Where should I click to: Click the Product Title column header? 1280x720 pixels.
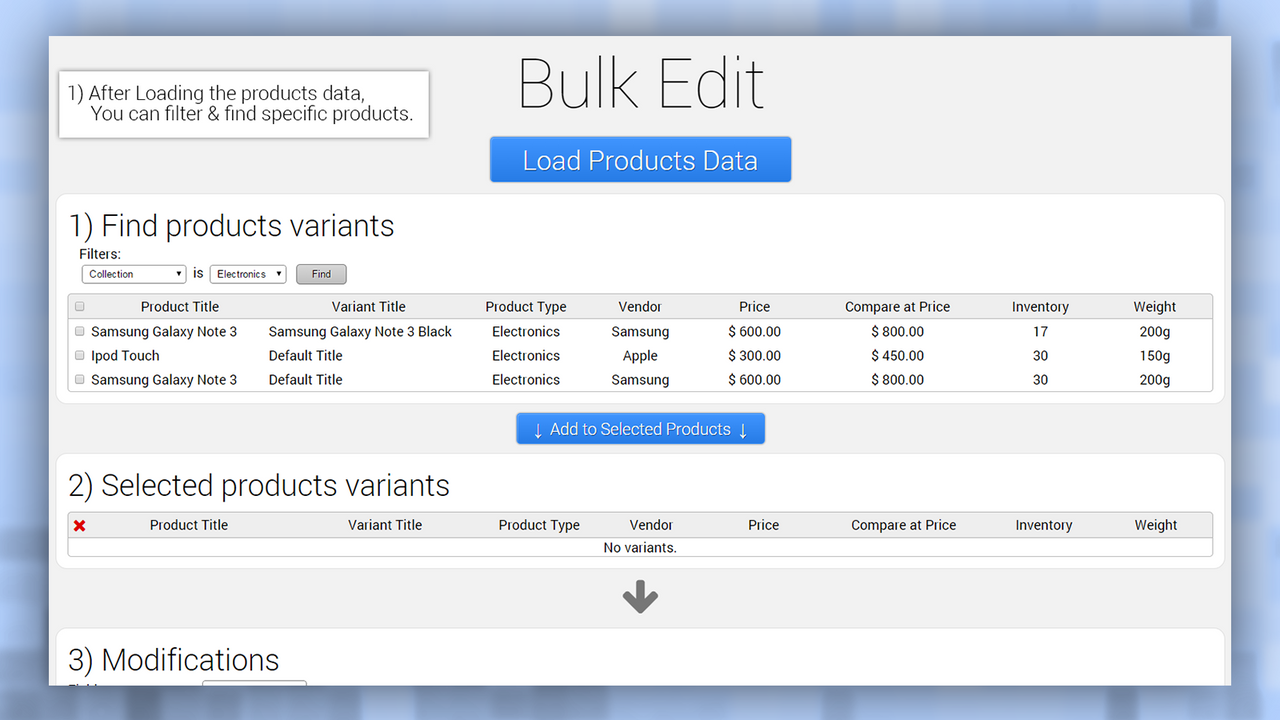click(x=179, y=306)
